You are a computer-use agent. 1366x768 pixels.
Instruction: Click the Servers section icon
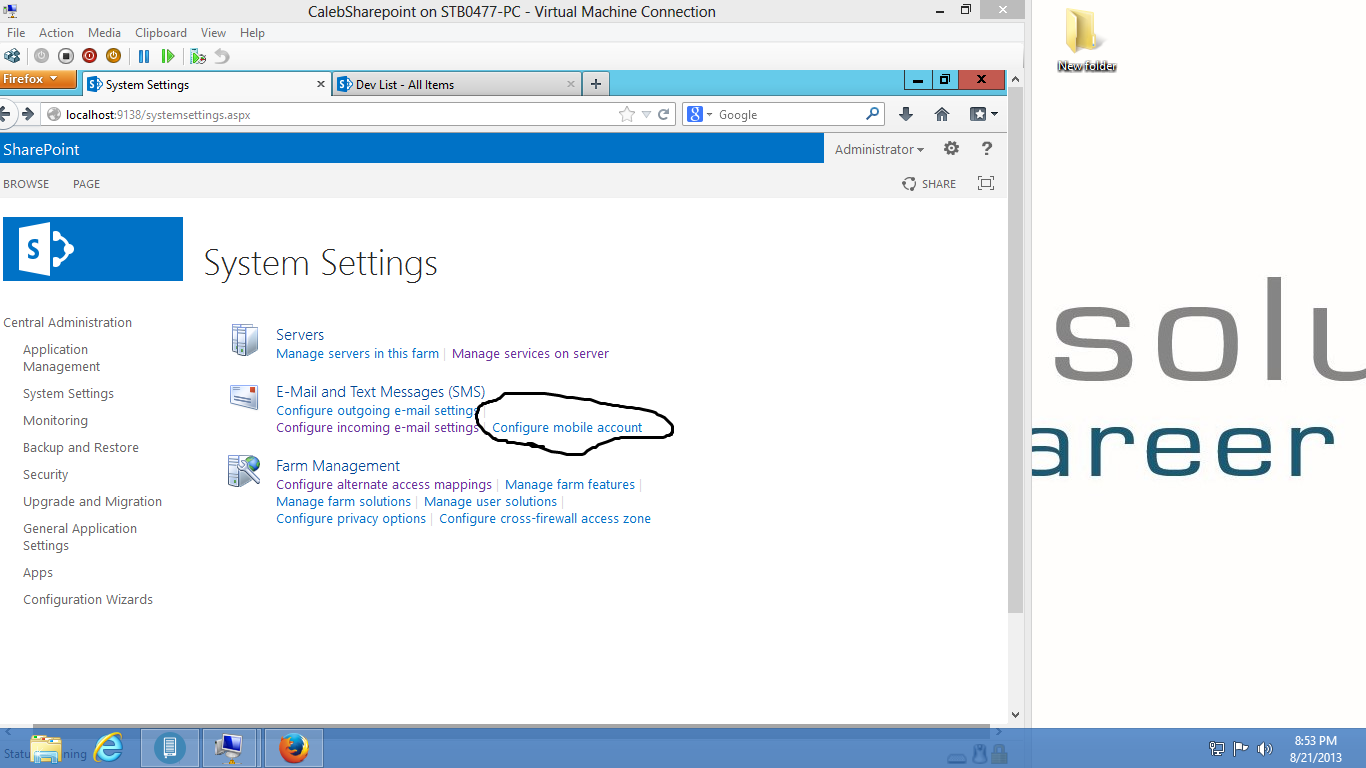pos(245,340)
